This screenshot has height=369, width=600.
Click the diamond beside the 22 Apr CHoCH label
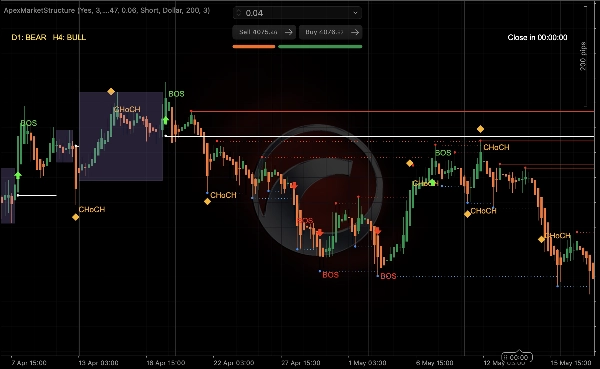click(207, 201)
